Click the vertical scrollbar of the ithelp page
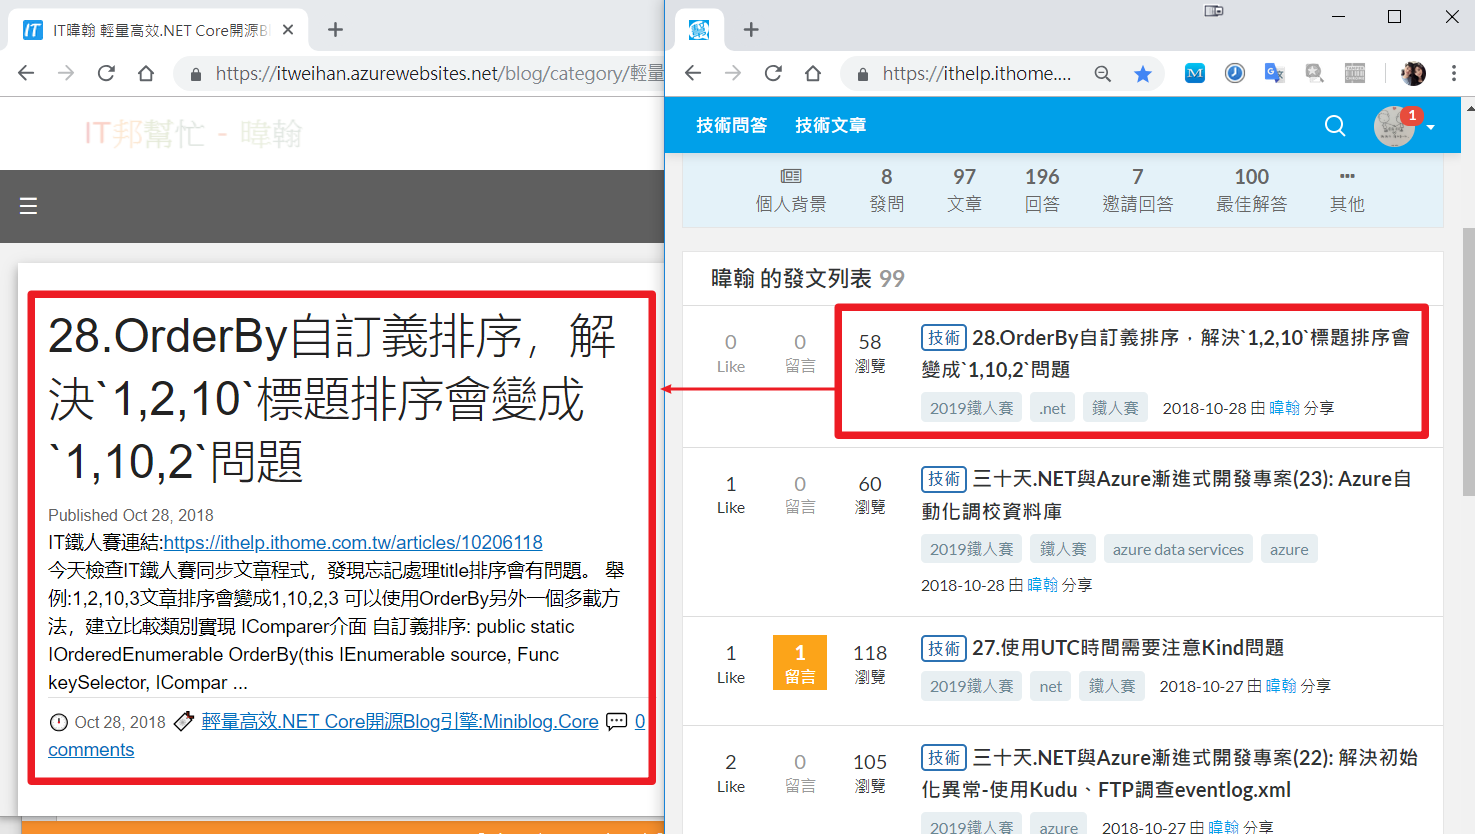 coord(1468,361)
